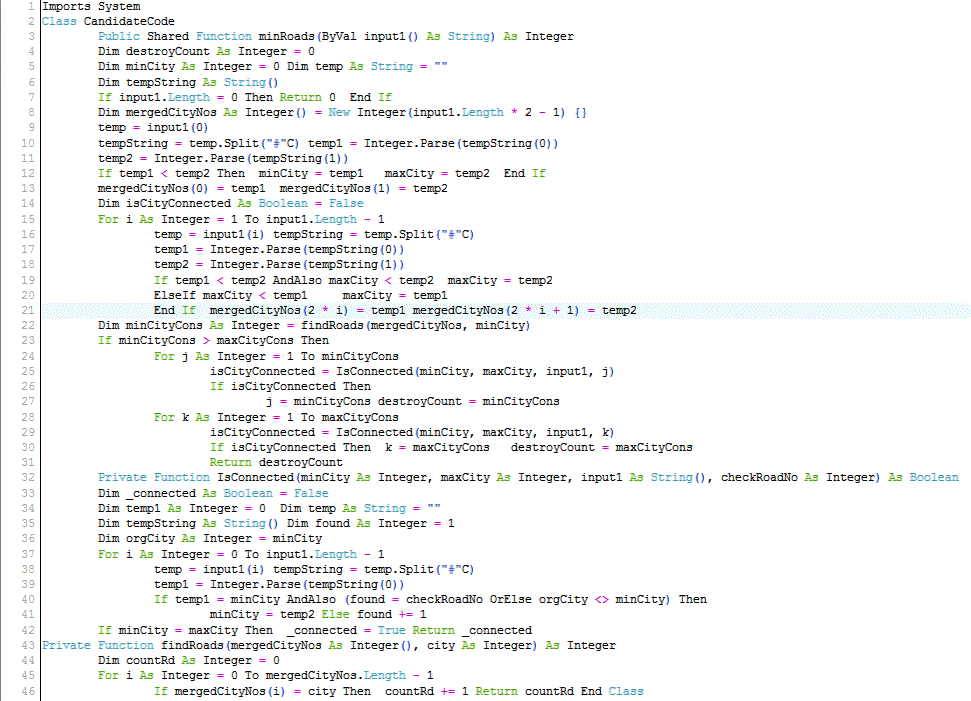Click "minRoads" function name in its declaration
The width and height of the screenshot is (971, 701).
[x=285, y=36]
